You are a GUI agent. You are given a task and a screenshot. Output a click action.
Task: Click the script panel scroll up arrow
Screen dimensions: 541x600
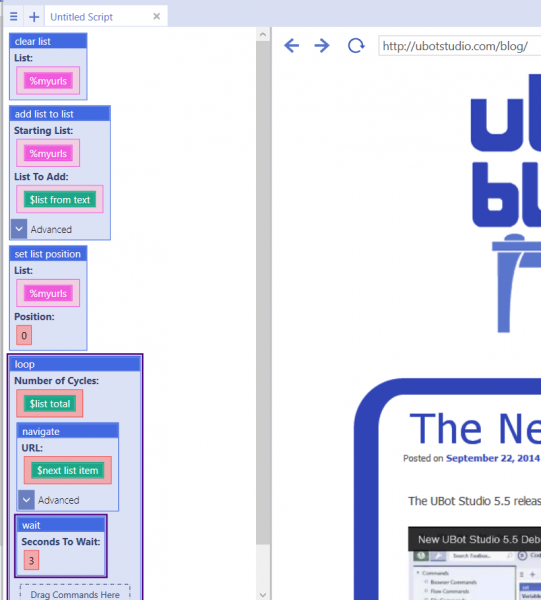click(263, 35)
